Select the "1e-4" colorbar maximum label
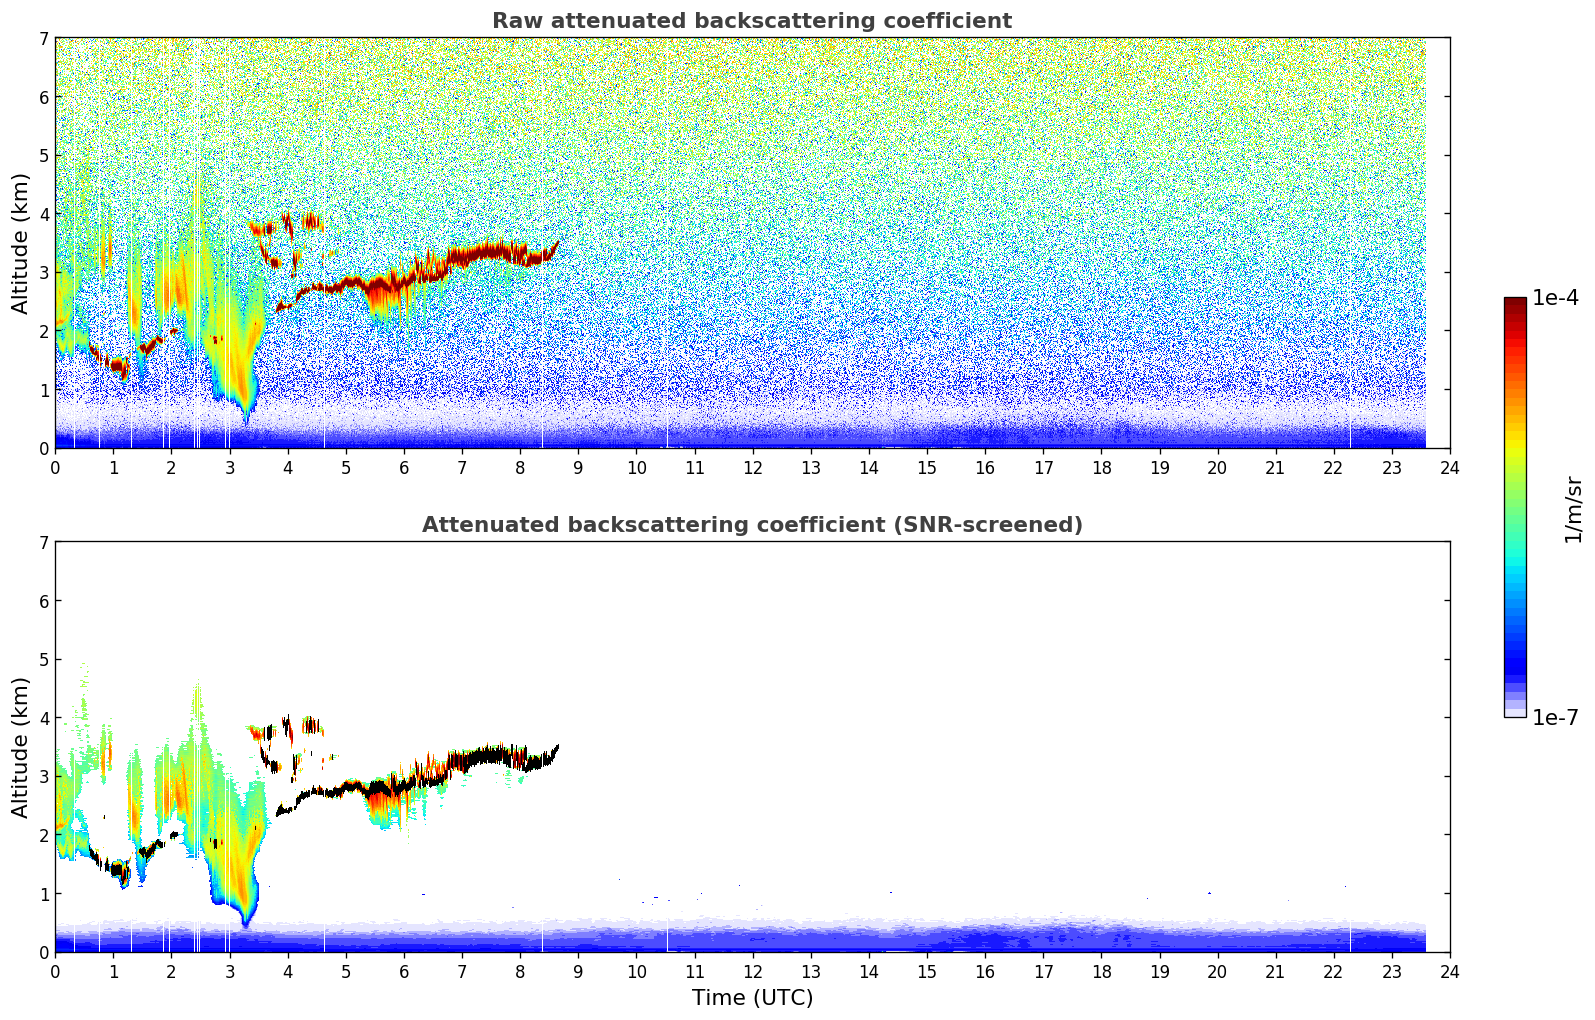 coord(1555,298)
